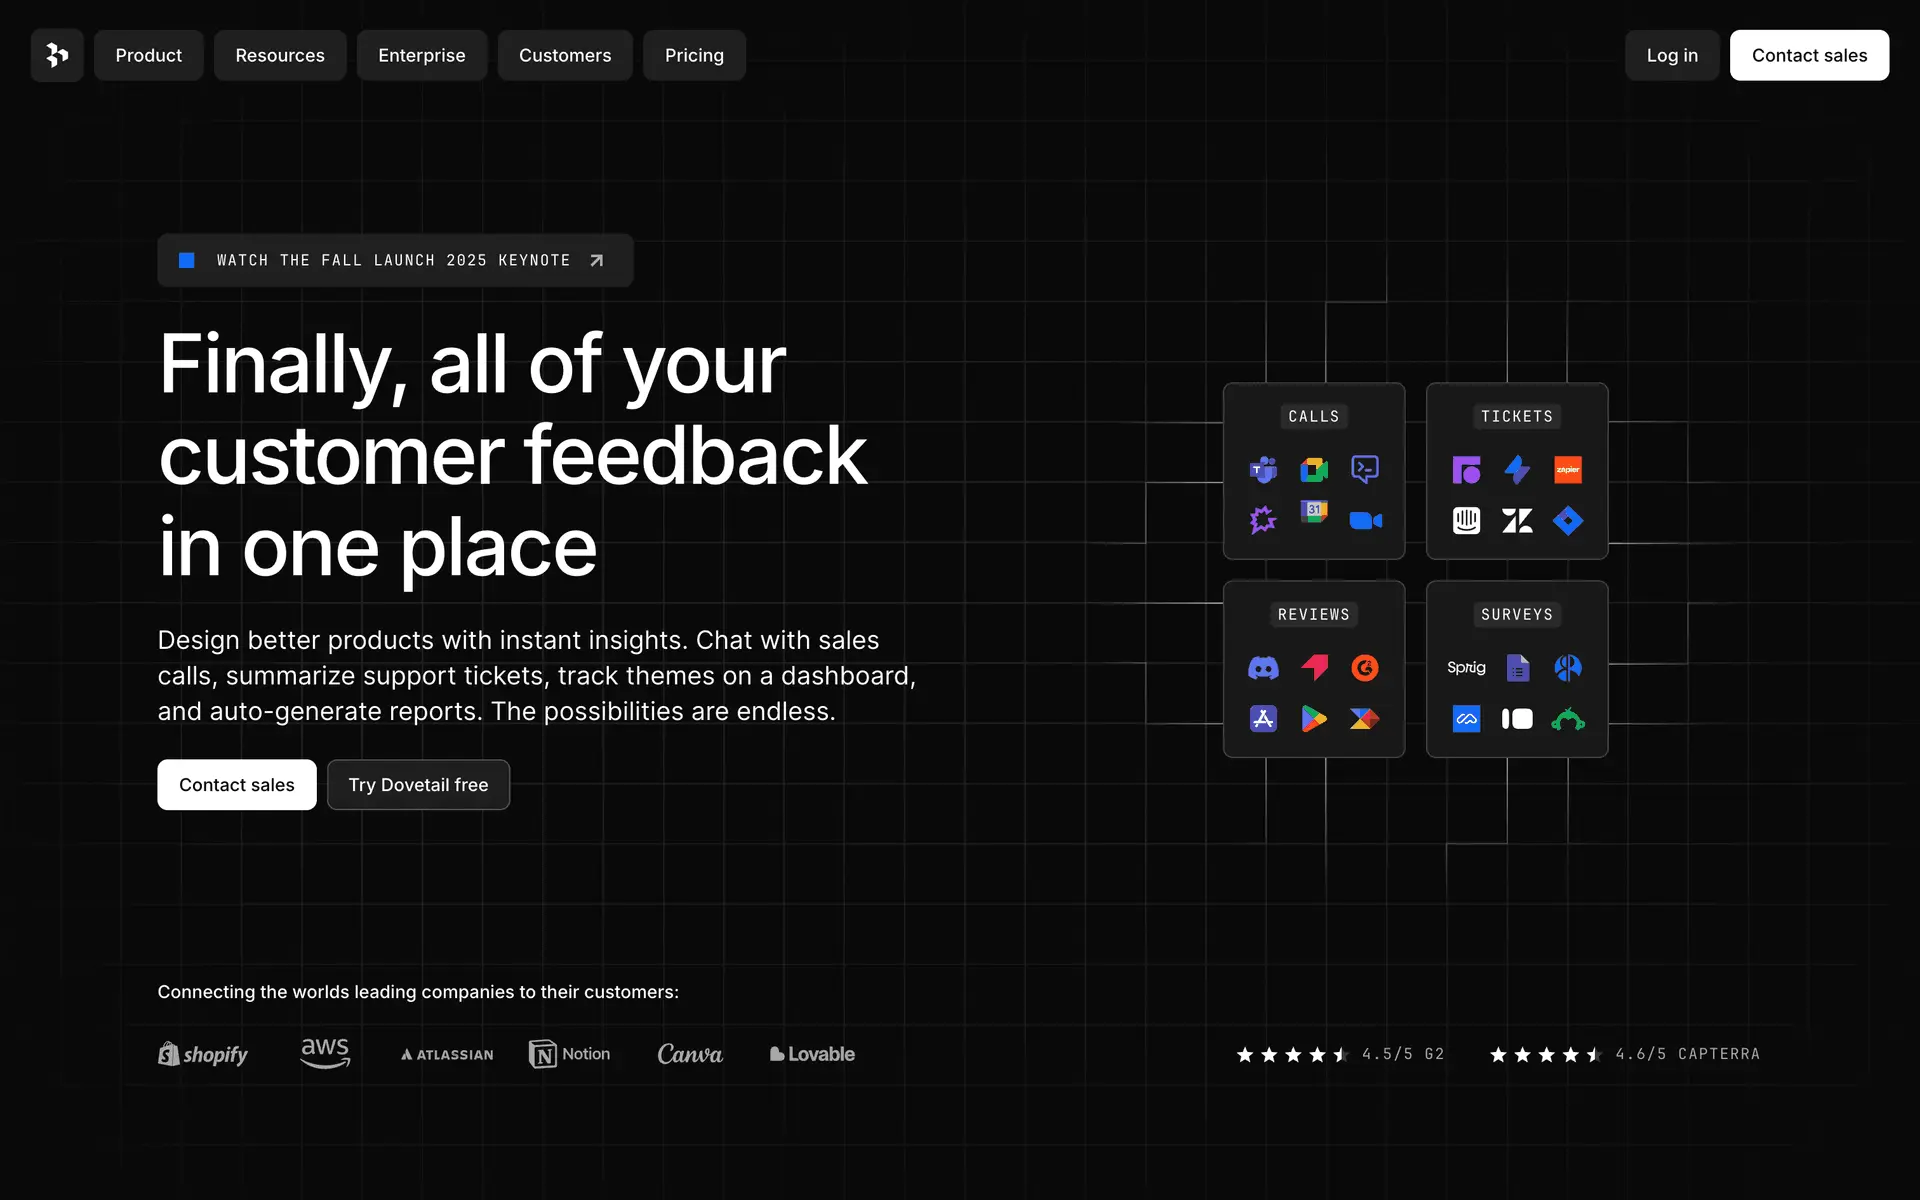Go to the Pricing page
Screen dimensions: 1920x1200
tap(694, 55)
